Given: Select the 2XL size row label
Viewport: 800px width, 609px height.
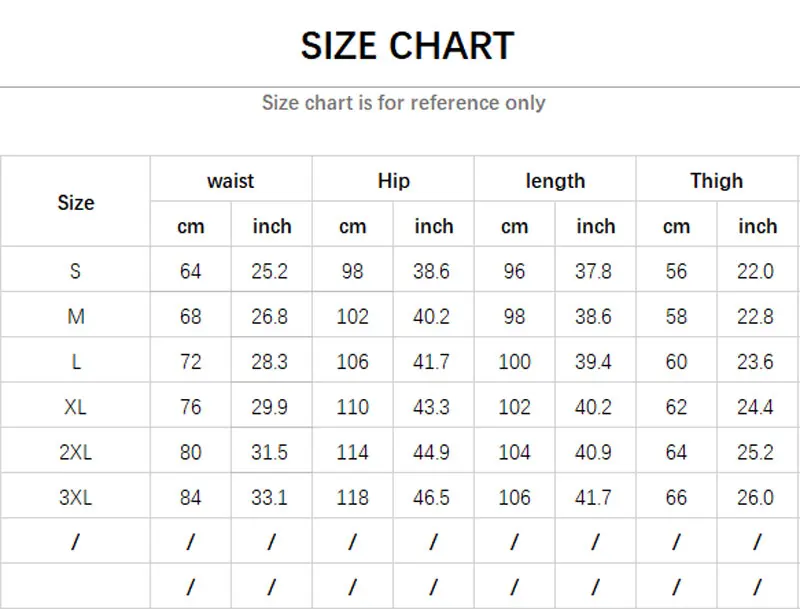Looking at the screenshot, I should [76, 452].
